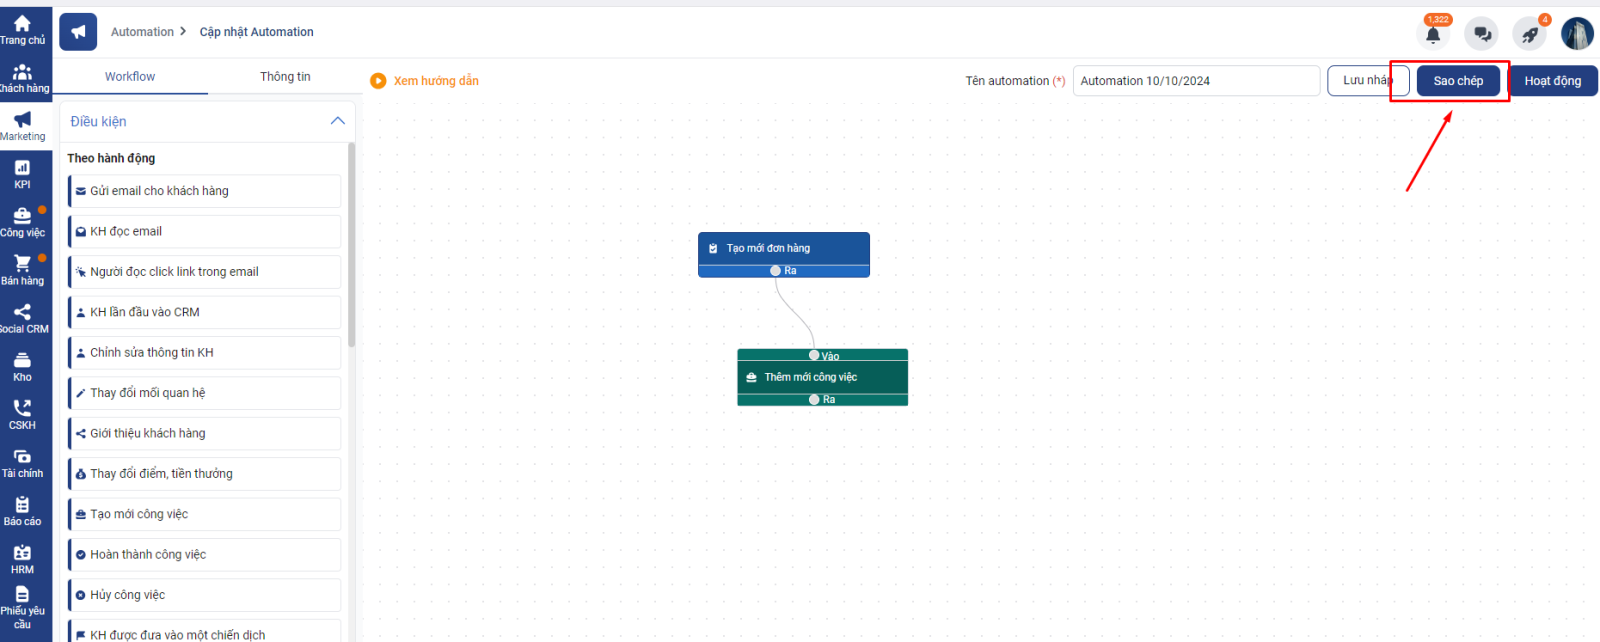Open the KPI module icon

(22, 174)
